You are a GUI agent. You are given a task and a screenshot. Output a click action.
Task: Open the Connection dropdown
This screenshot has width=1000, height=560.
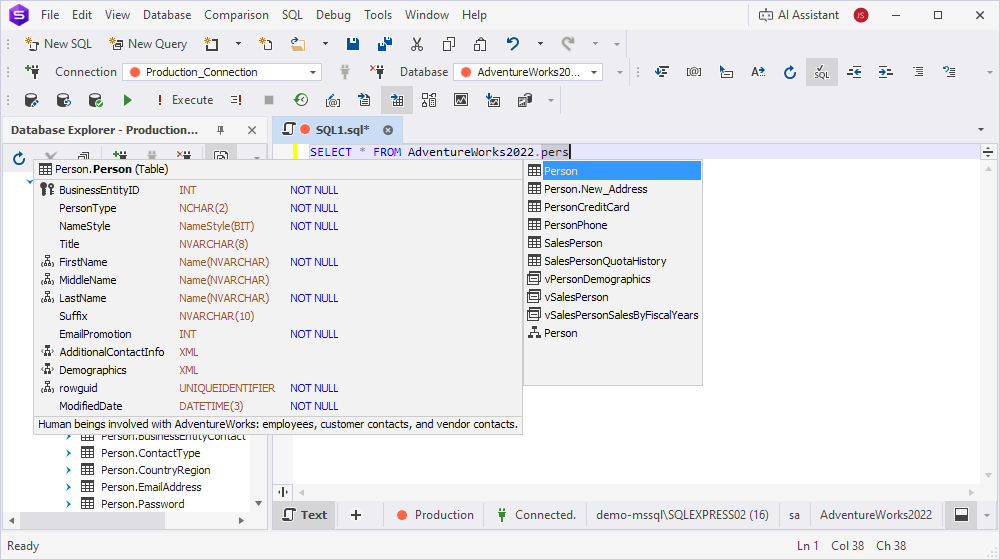pos(313,72)
